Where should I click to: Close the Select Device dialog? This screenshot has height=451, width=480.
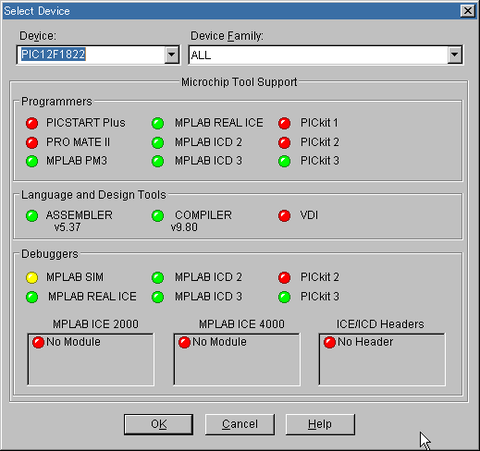(468, 11)
